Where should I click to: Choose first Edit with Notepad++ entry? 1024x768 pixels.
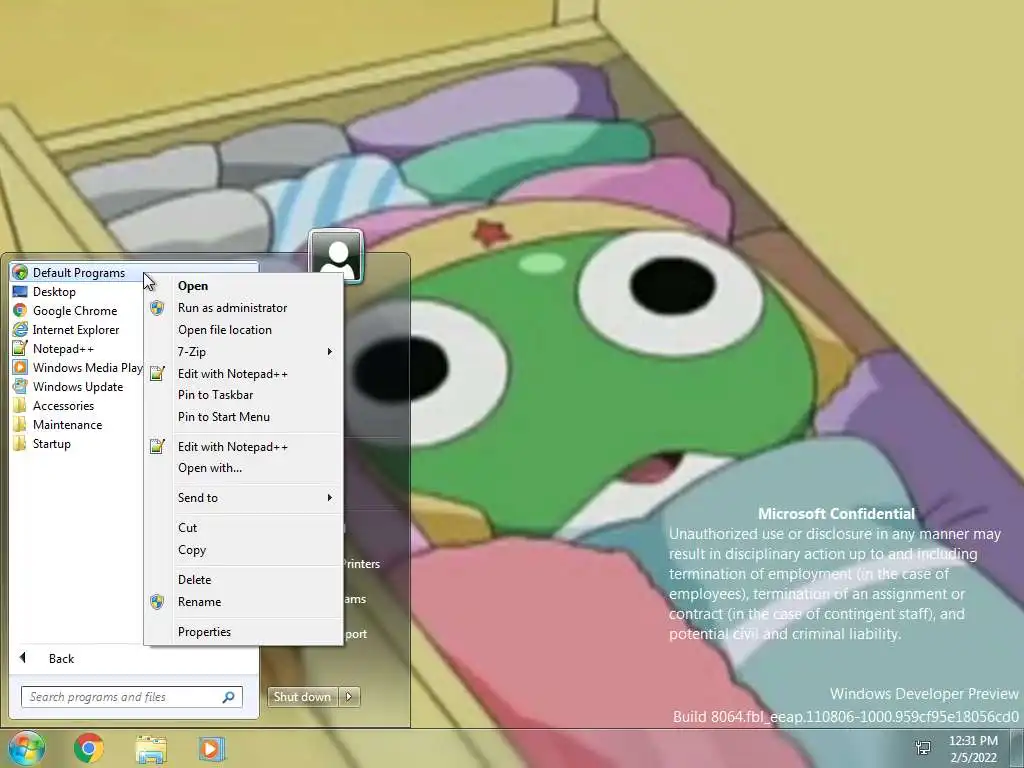pyautogui.click(x=244, y=374)
